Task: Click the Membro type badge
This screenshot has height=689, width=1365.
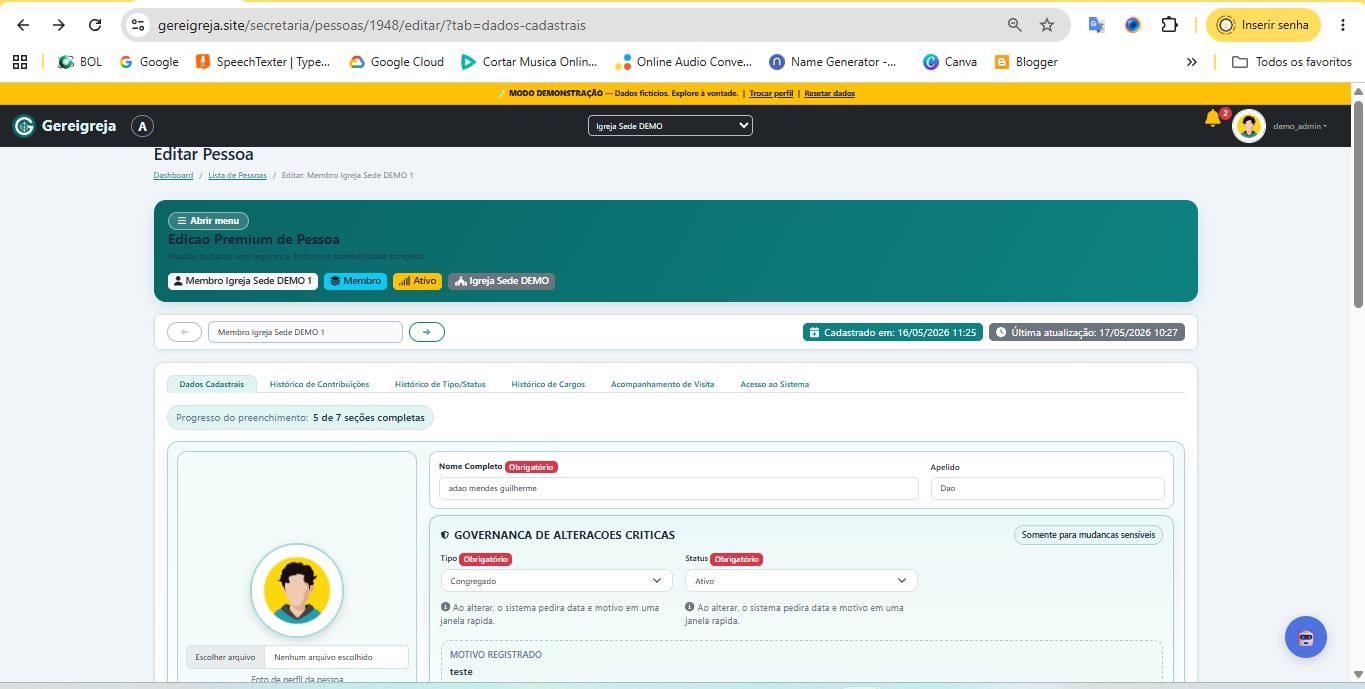Action: pyautogui.click(x=355, y=281)
